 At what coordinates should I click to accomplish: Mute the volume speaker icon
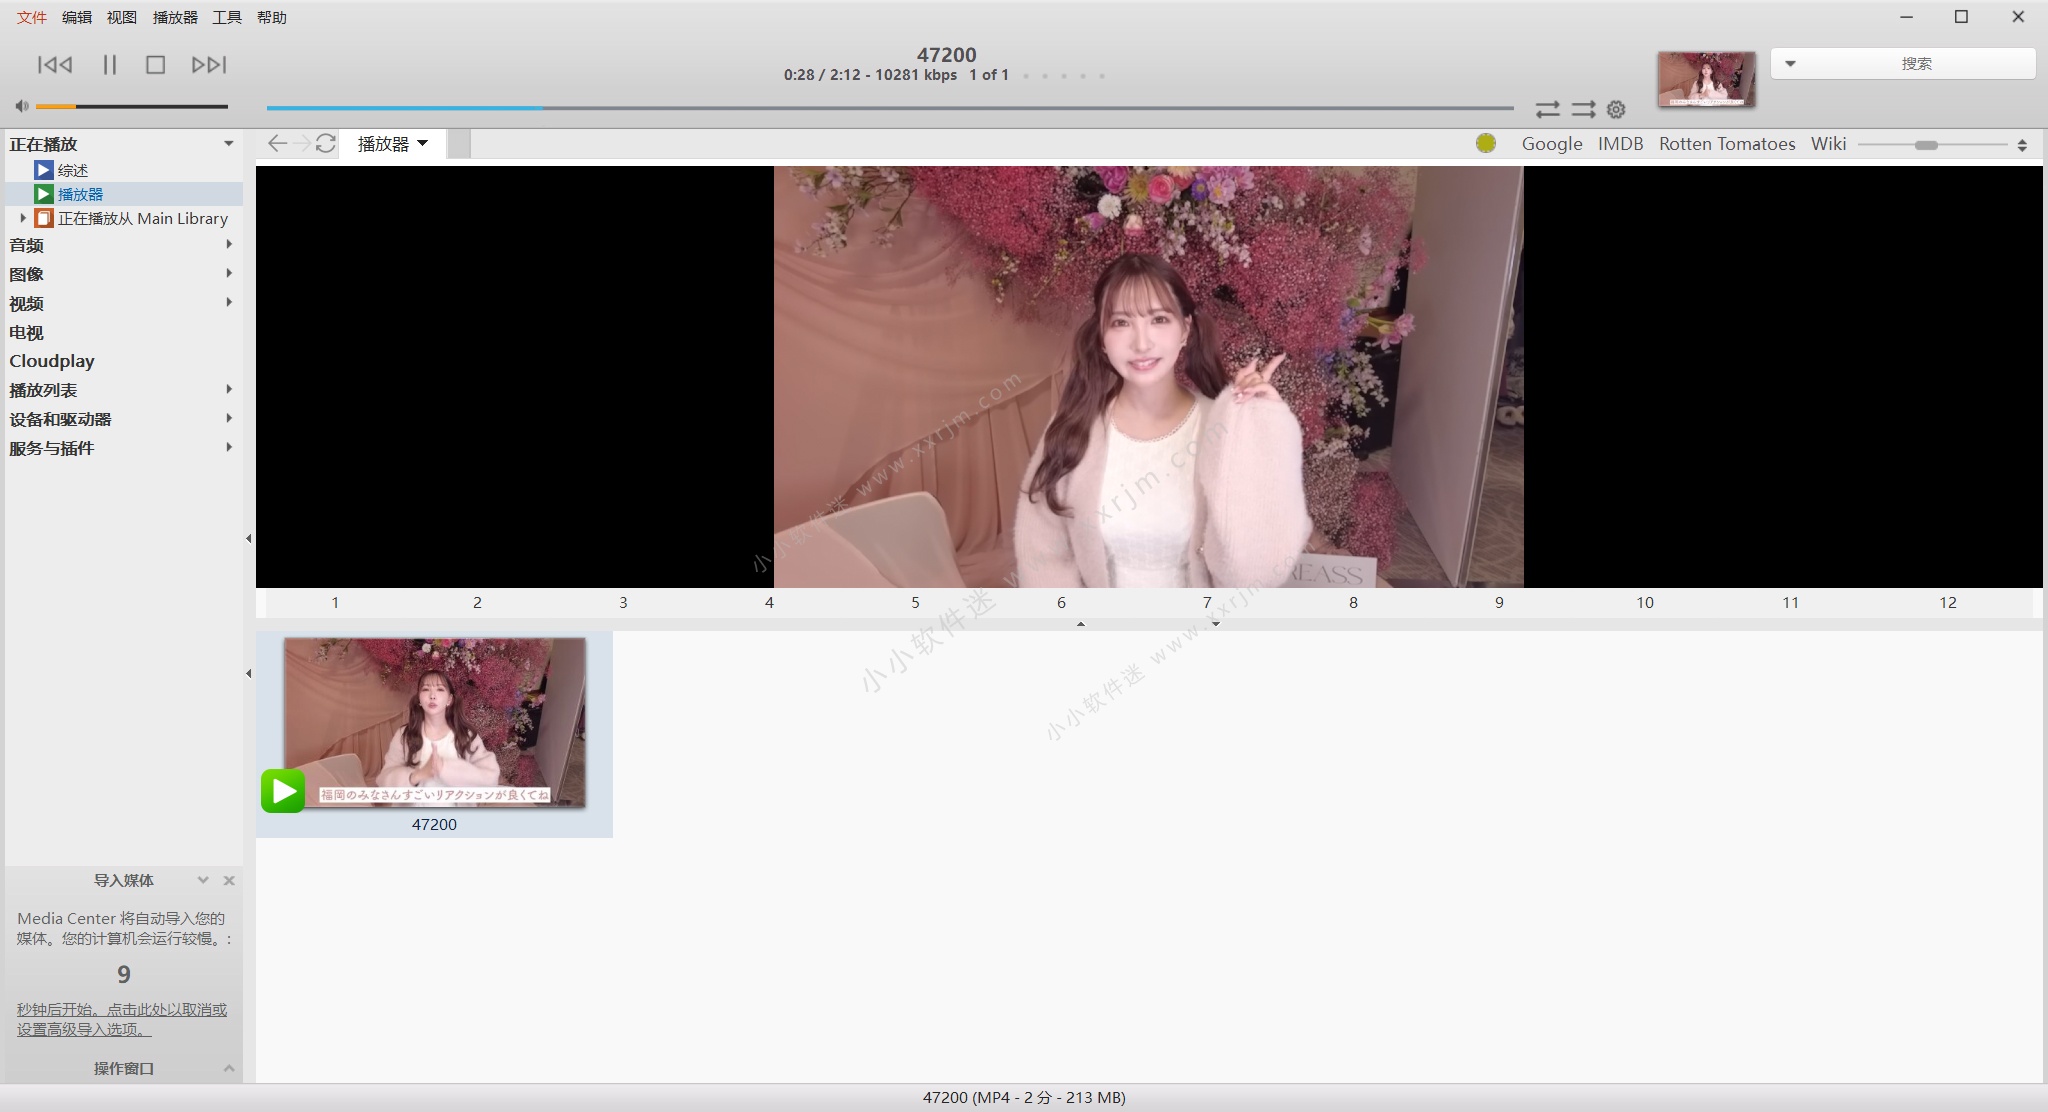[x=21, y=105]
